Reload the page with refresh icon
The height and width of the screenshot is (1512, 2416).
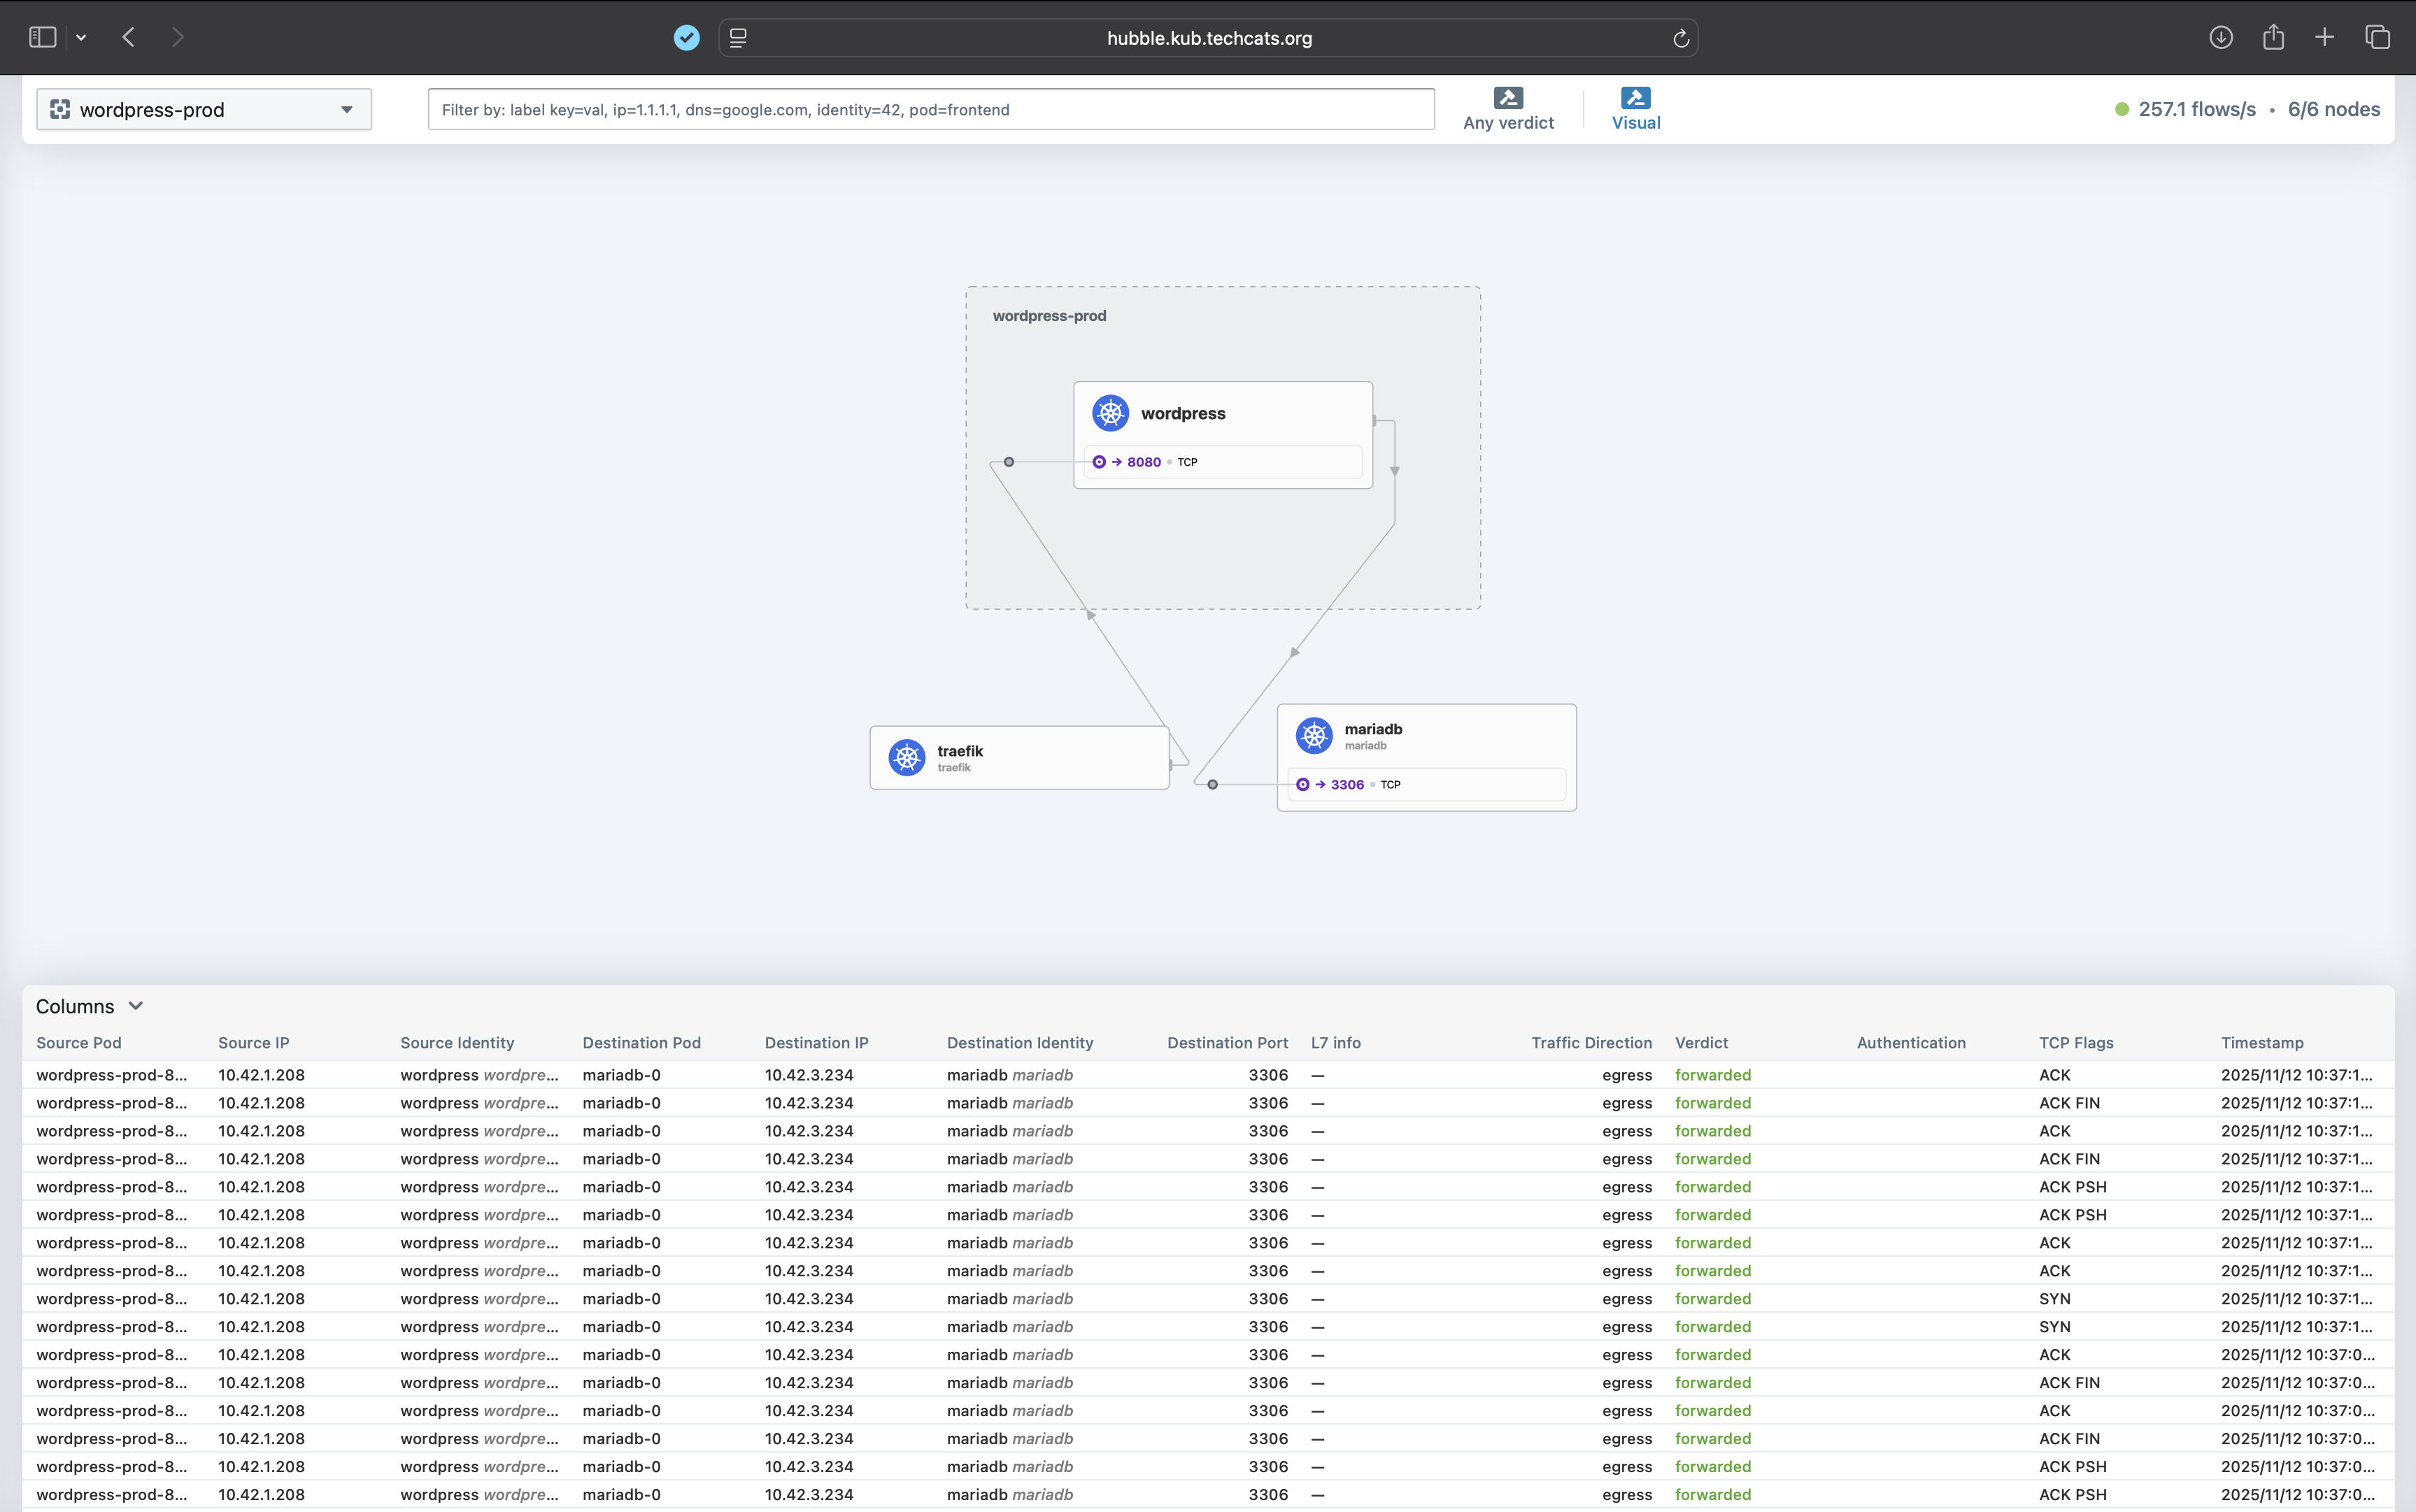(1680, 38)
